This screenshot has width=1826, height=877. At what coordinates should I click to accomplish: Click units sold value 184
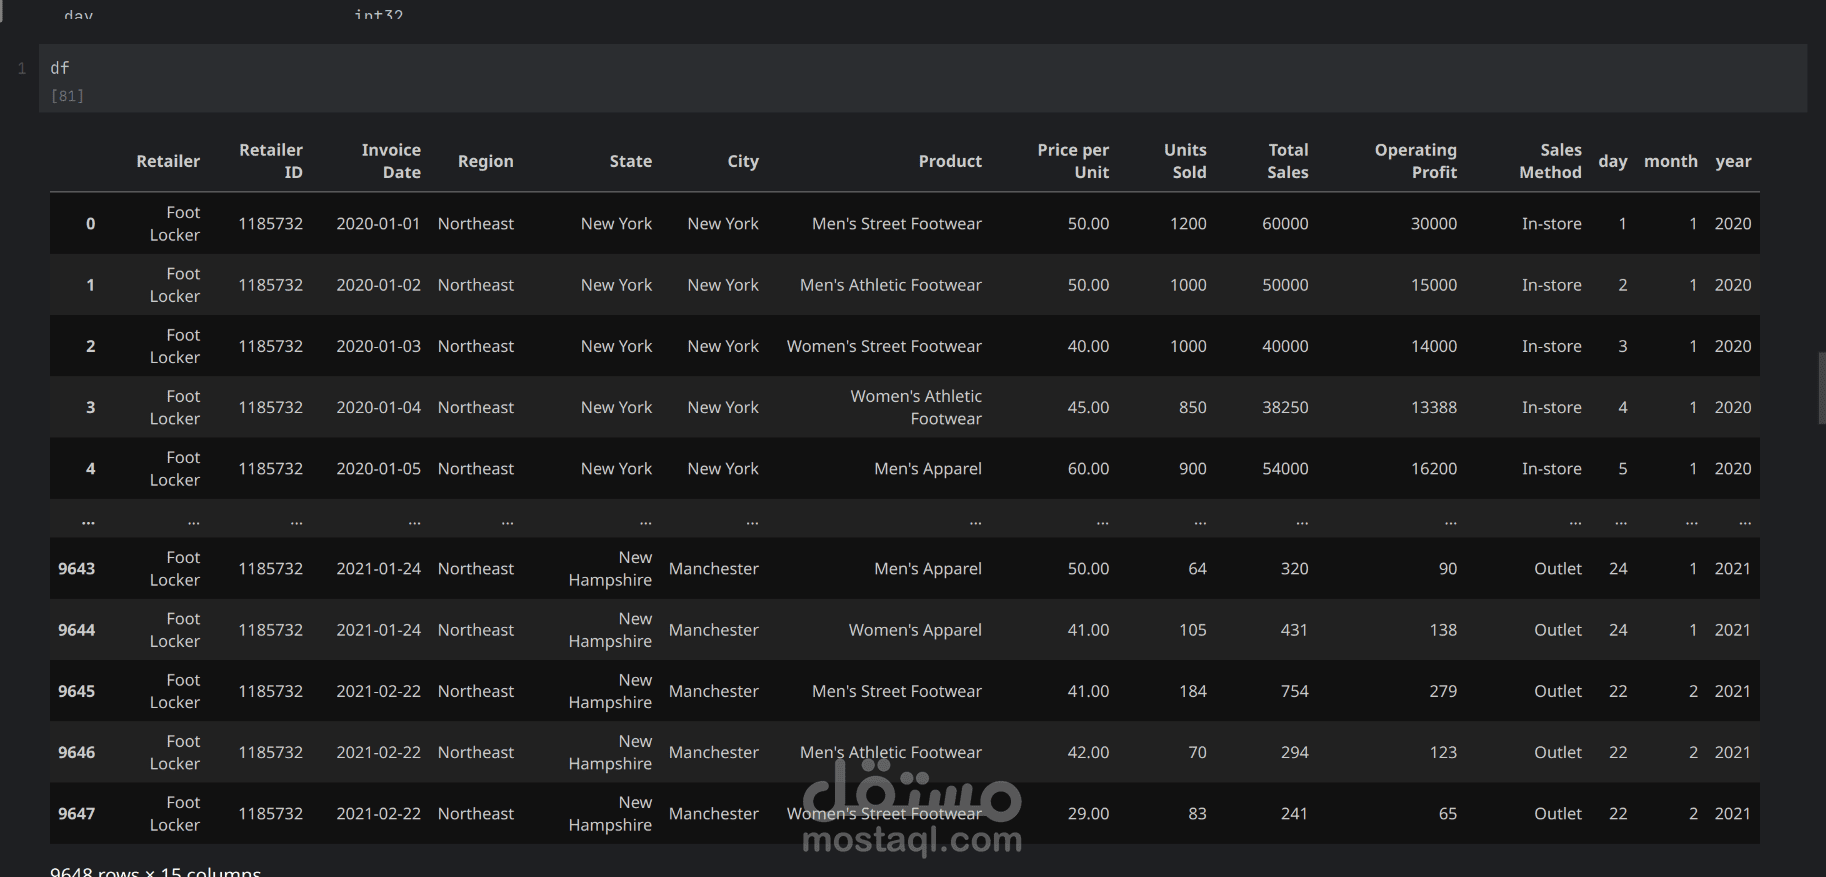tap(1193, 691)
